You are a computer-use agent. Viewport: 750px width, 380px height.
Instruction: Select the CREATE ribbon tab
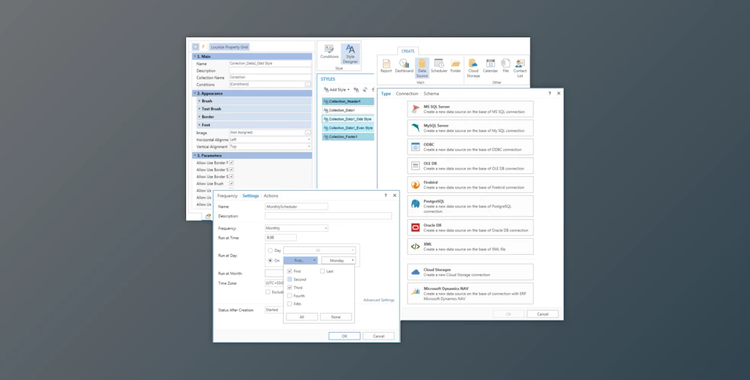click(x=408, y=51)
